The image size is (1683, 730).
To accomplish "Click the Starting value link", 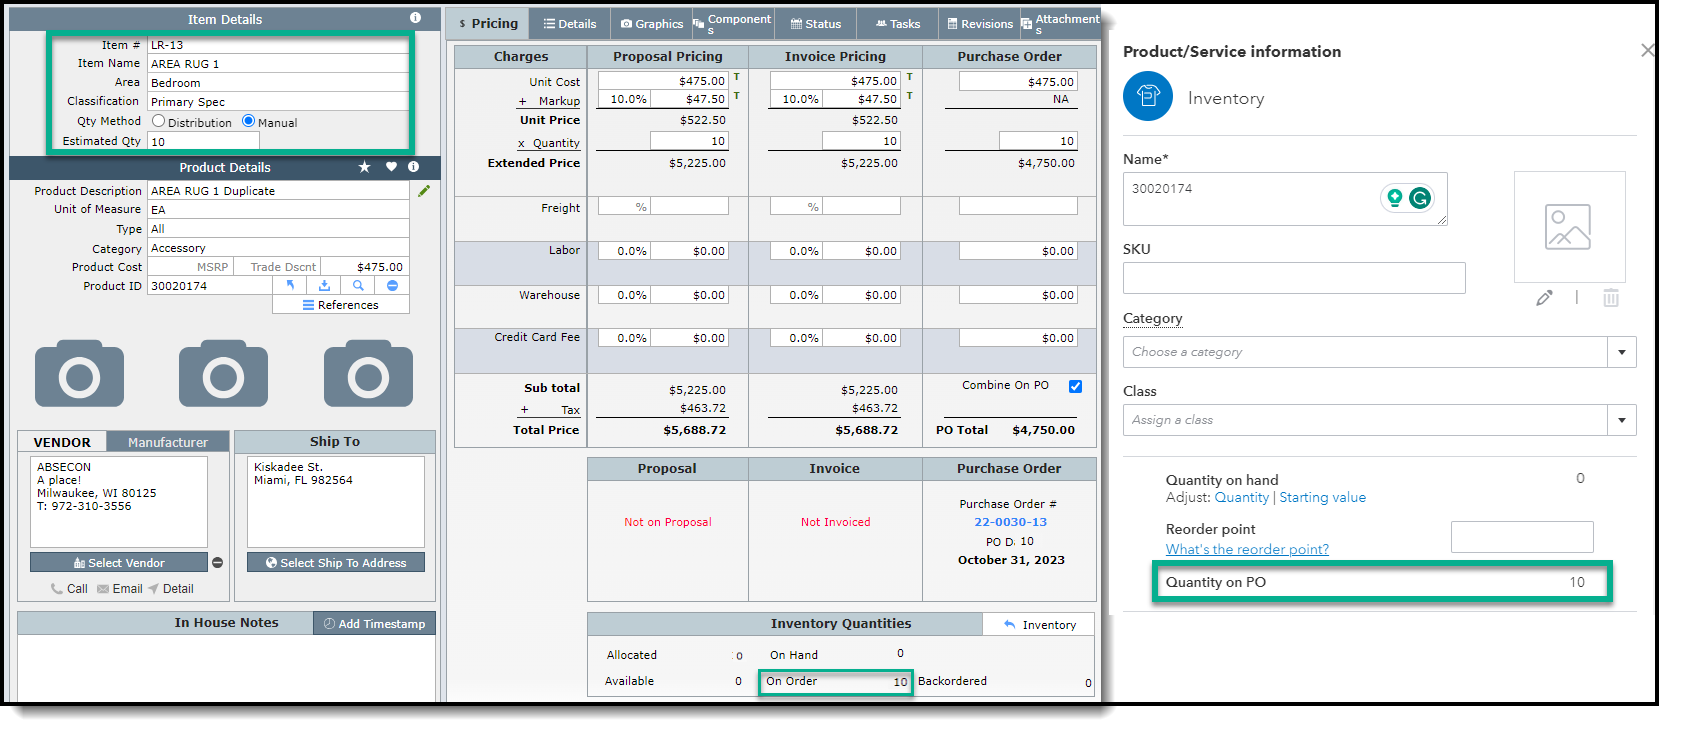I will 1322,497.
